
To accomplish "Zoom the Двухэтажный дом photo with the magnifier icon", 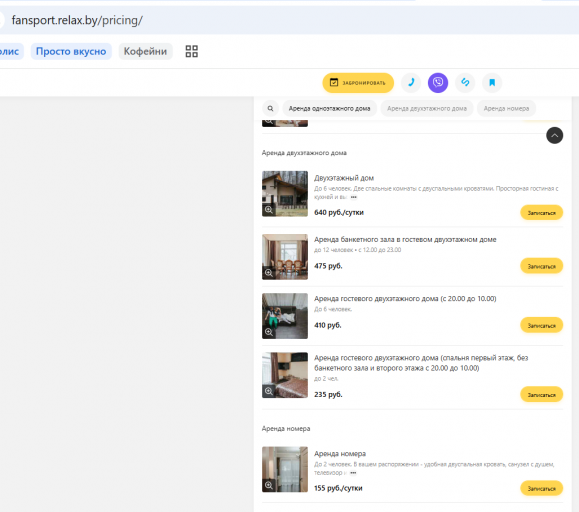I will point(269,210).
